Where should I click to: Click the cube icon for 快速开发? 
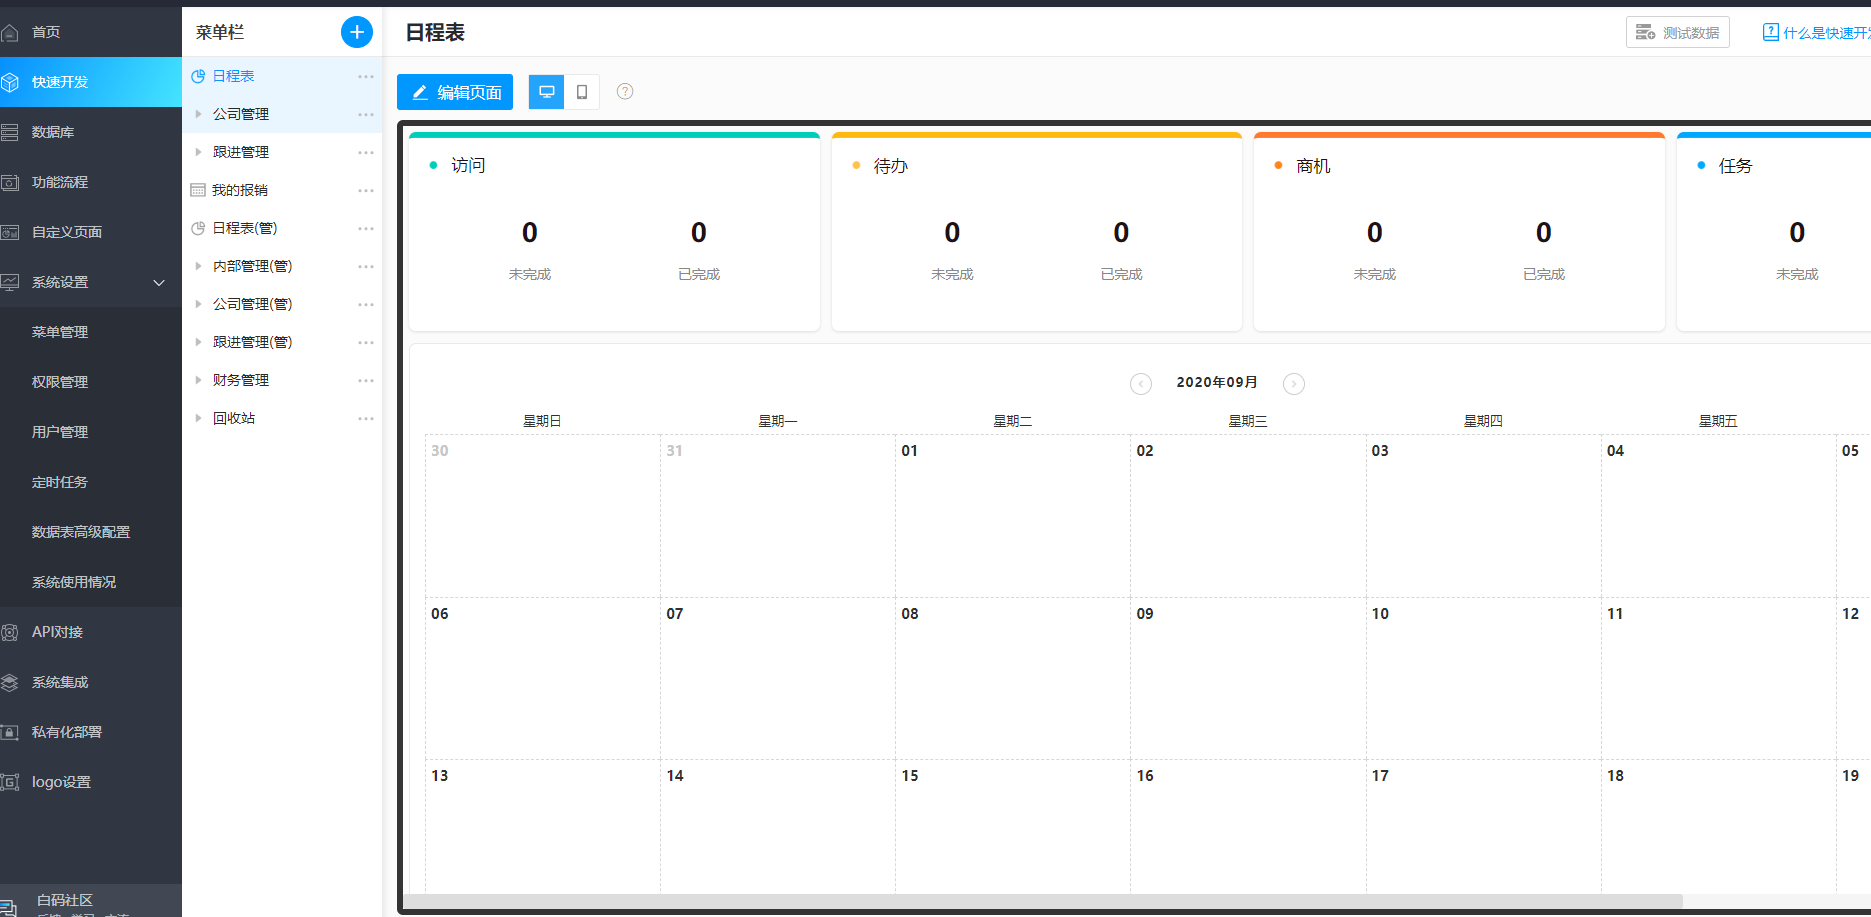pyautogui.click(x=10, y=82)
